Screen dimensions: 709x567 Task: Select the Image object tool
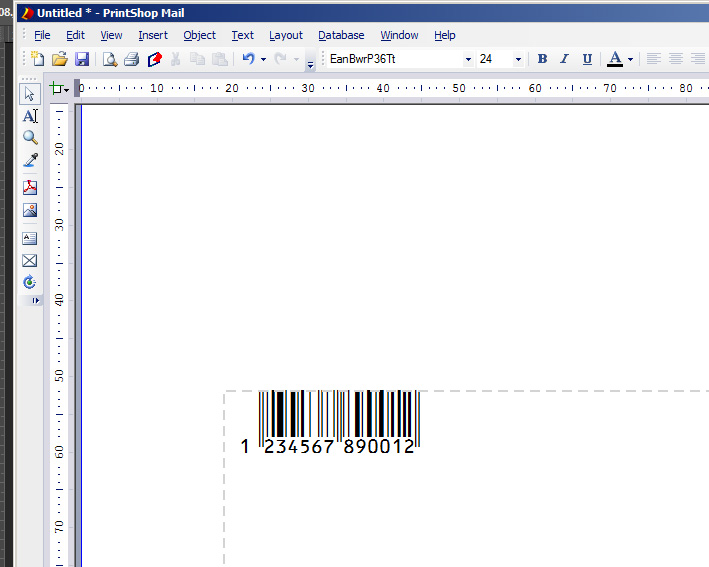[x=30, y=210]
